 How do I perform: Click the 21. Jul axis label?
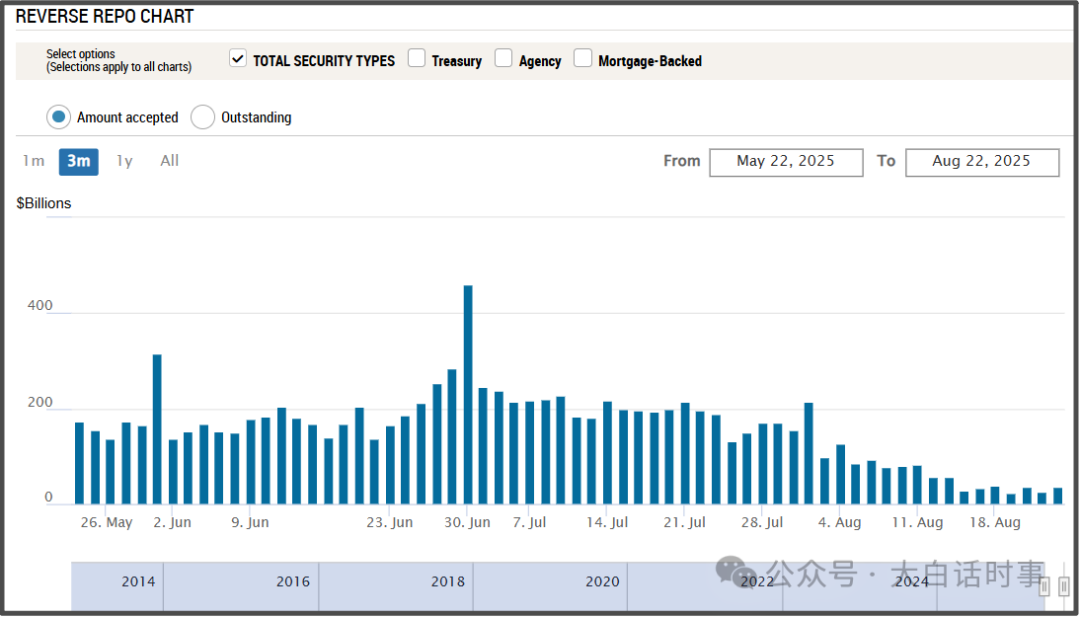[x=685, y=523]
